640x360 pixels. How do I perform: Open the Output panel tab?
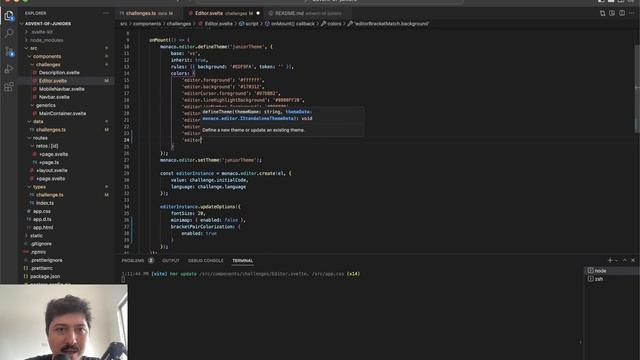171,260
